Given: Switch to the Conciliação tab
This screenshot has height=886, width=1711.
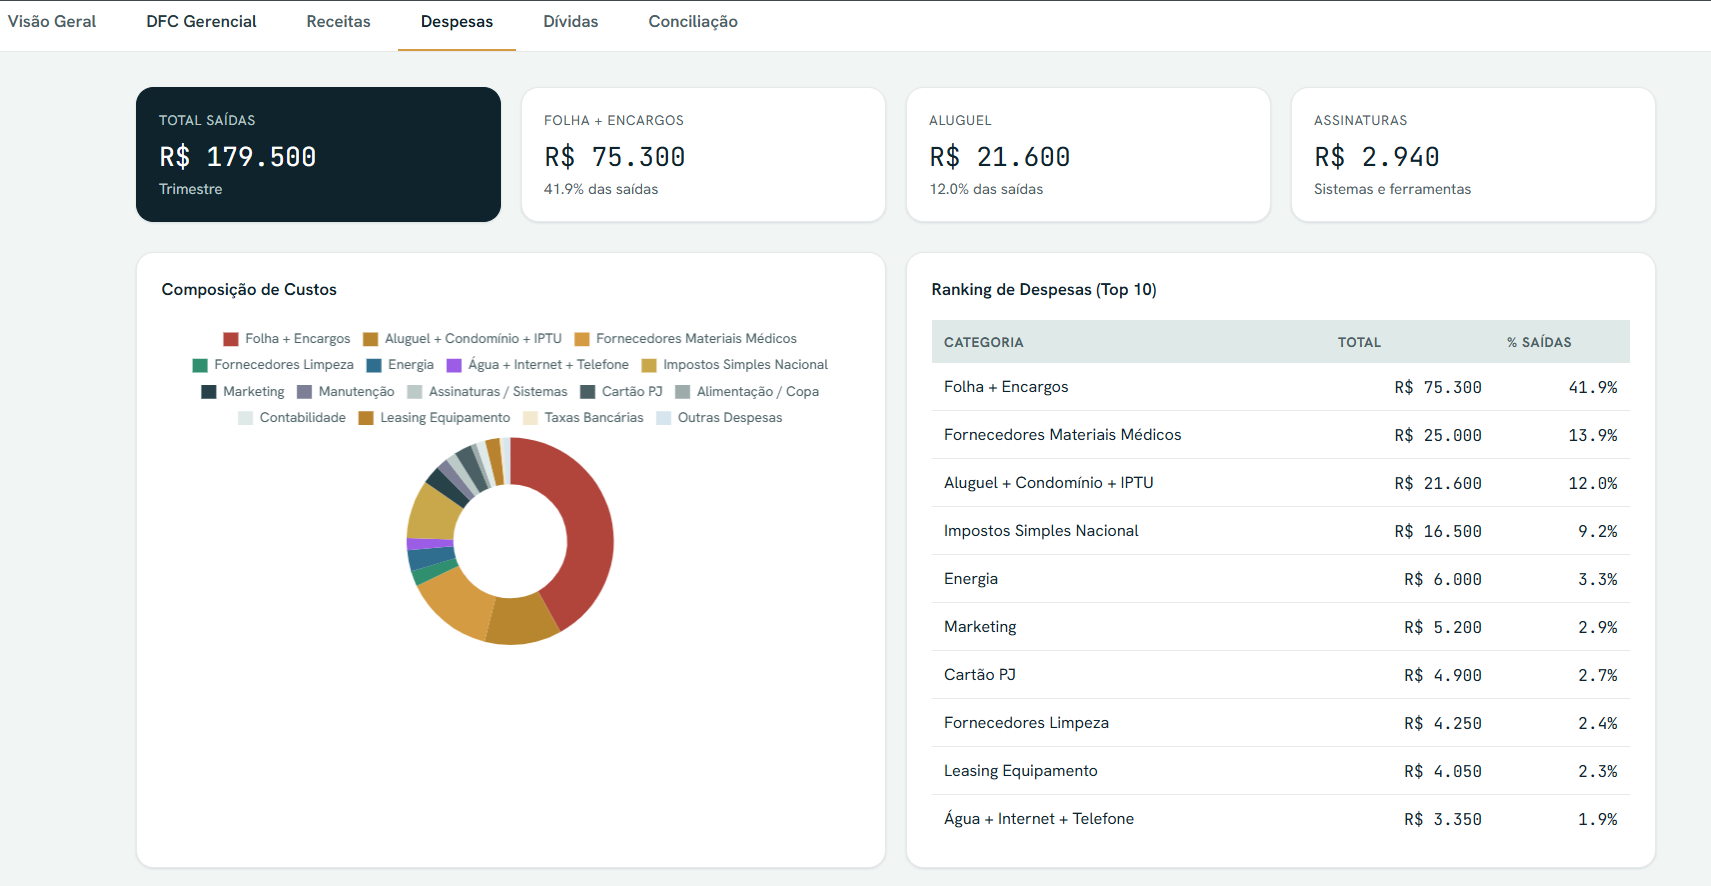Looking at the screenshot, I should pyautogui.click(x=693, y=22).
